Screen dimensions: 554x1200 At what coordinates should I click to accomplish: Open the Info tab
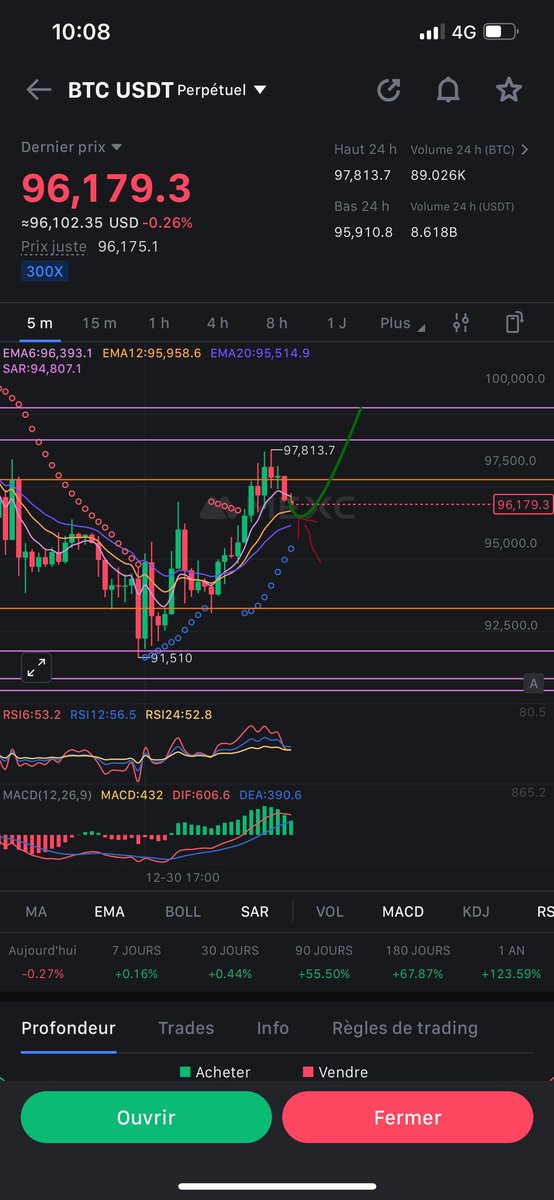[x=272, y=1028]
